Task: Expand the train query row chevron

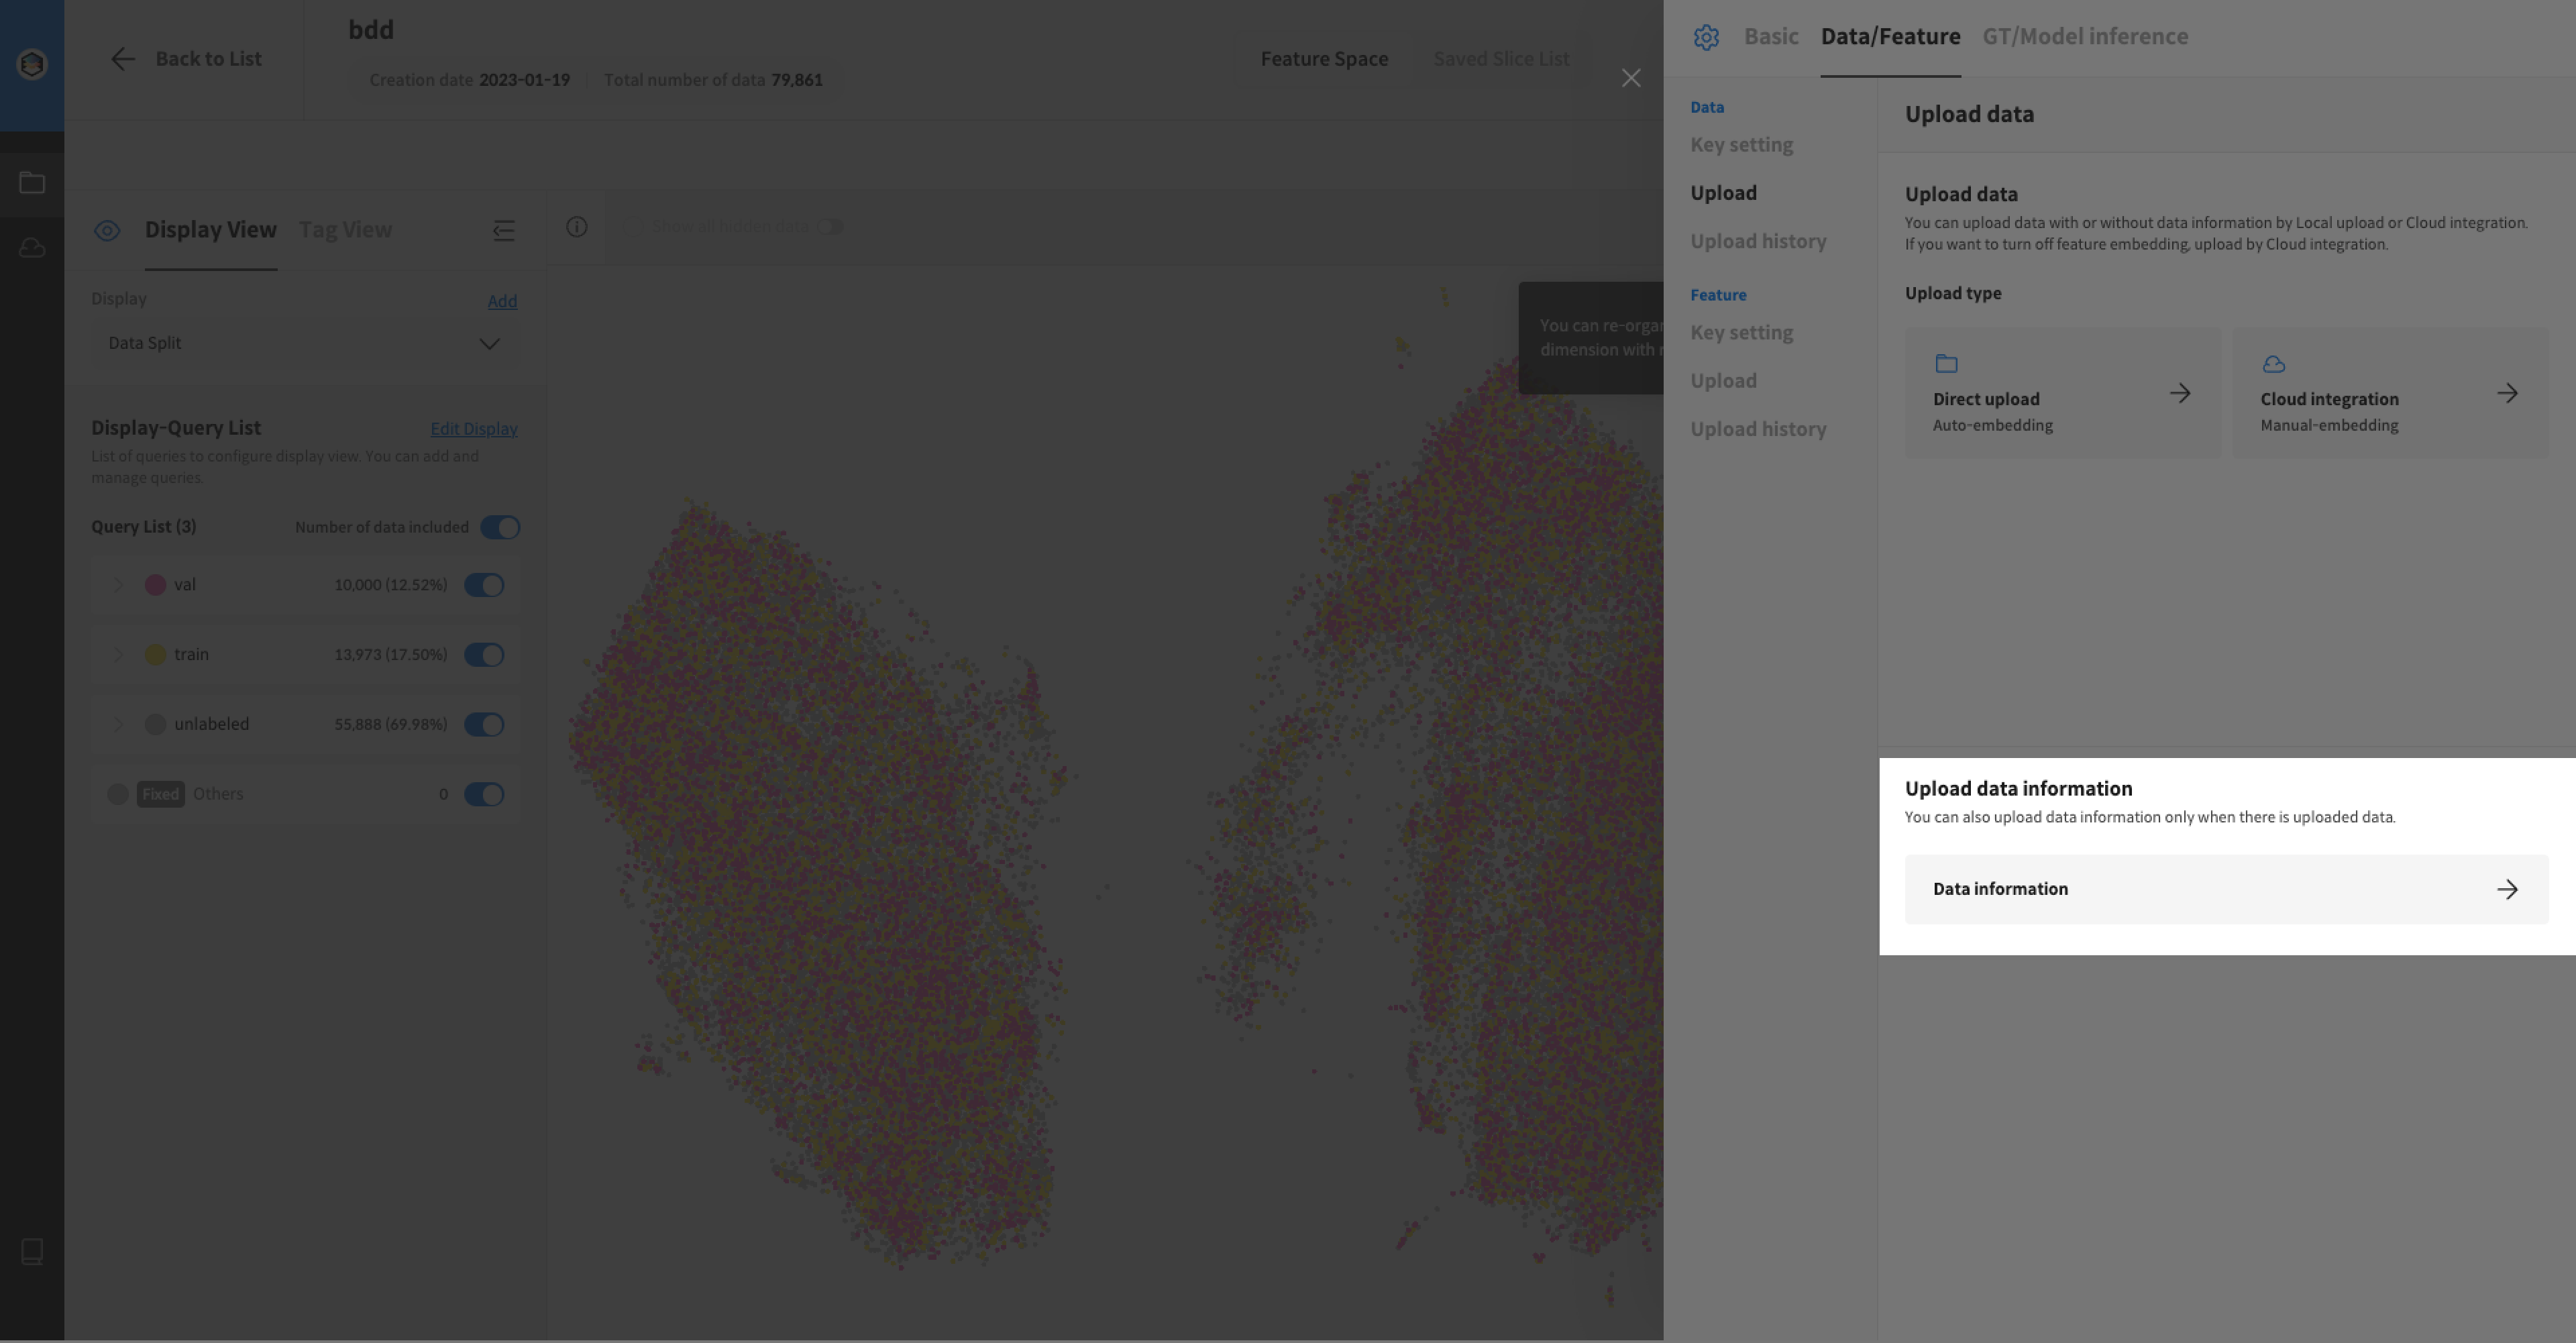Action: pyautogui.click(x=118, y=655)
